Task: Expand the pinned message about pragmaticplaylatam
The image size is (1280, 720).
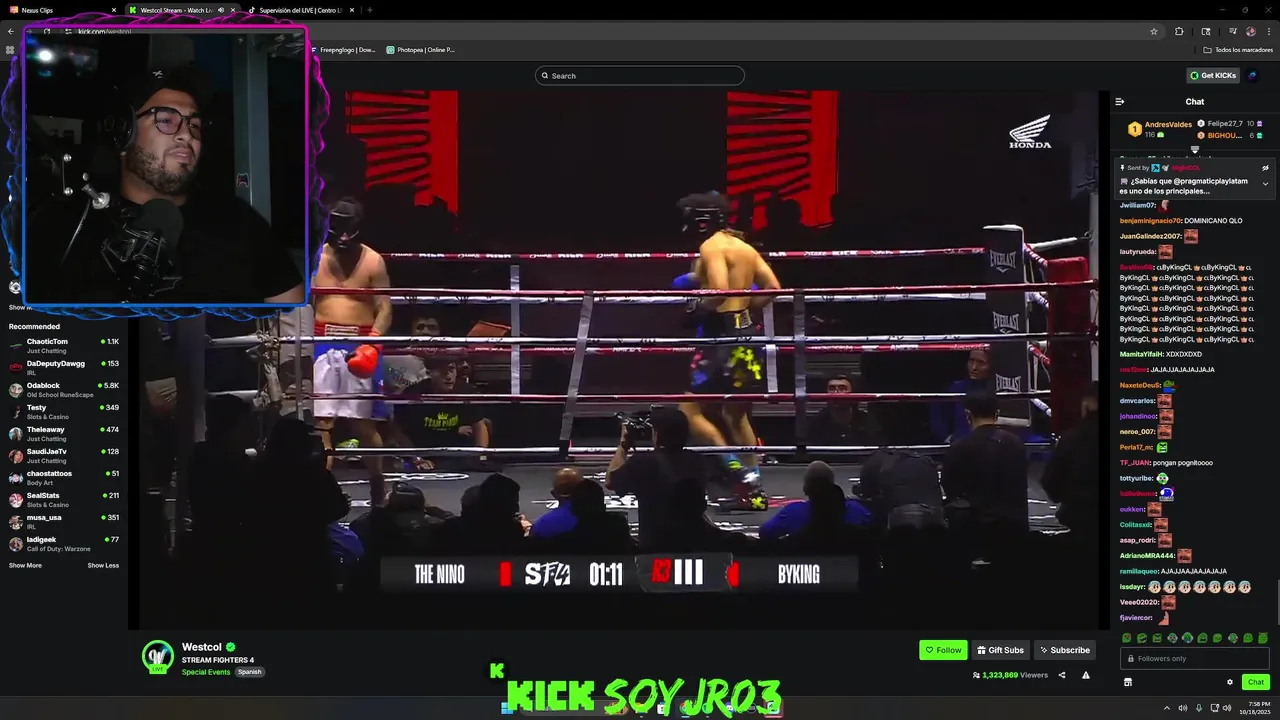Action: pos(1265,184)
